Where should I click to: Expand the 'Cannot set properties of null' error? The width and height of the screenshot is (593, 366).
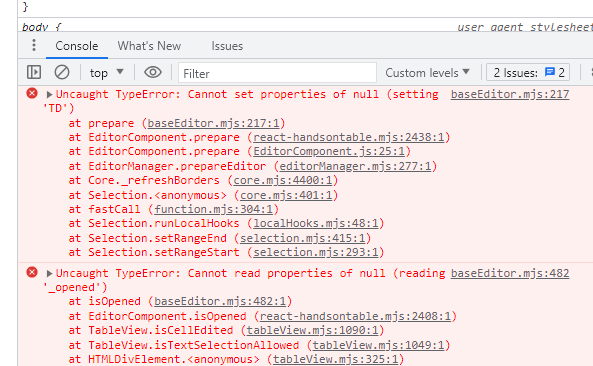pos(49,94)
